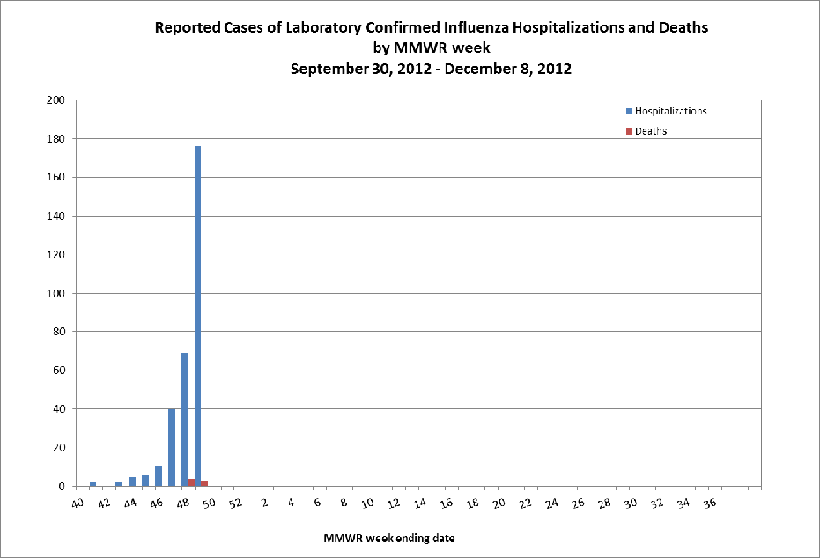Click the 200 label on the vertical axis

[58, 100]
